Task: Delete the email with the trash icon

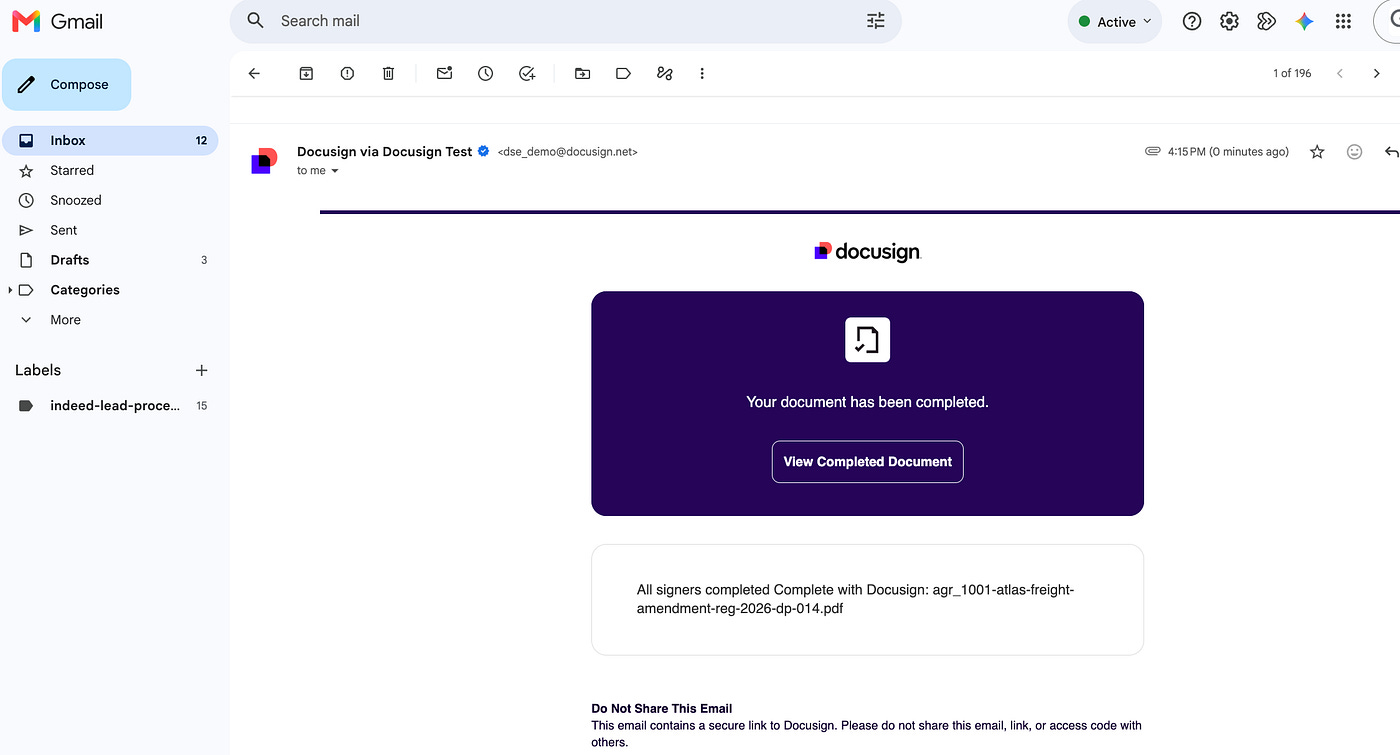Action: 389,73
